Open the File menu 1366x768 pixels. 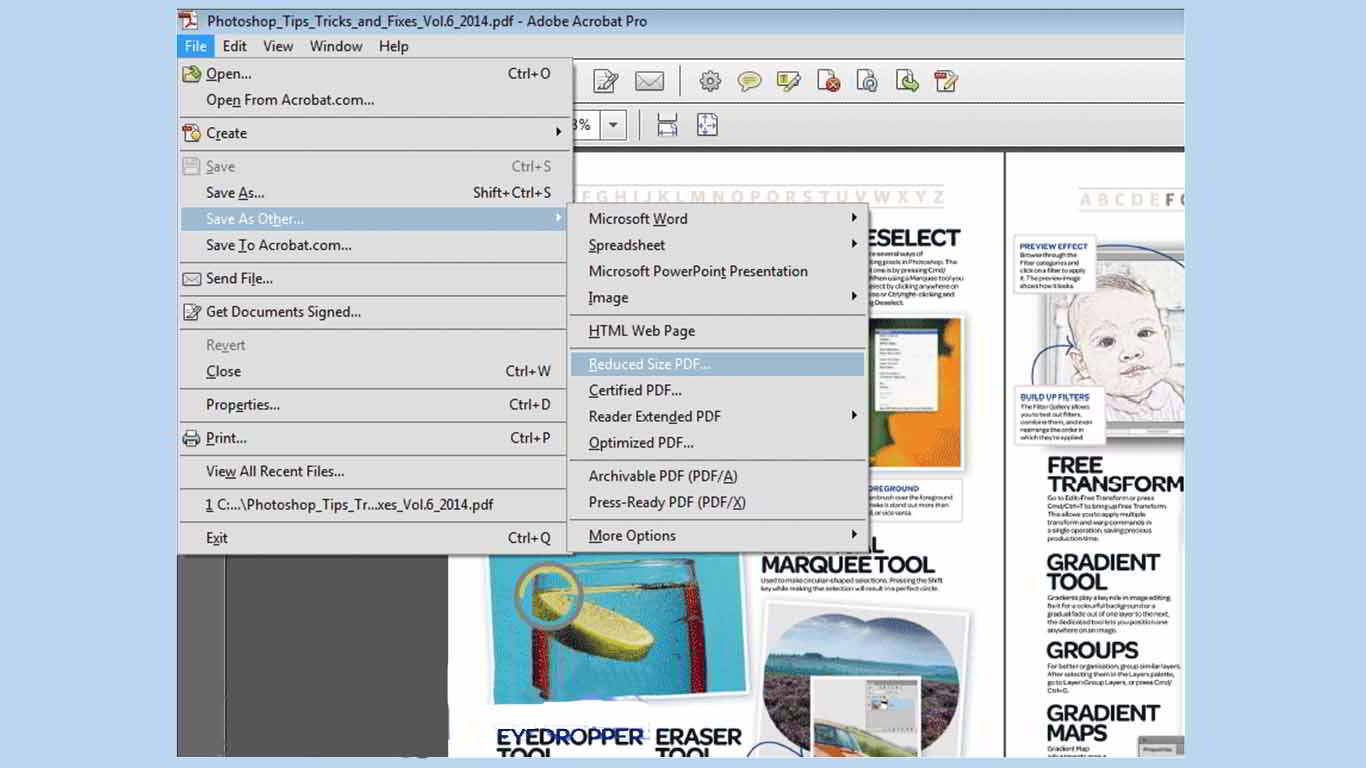(x=196, y=46)
